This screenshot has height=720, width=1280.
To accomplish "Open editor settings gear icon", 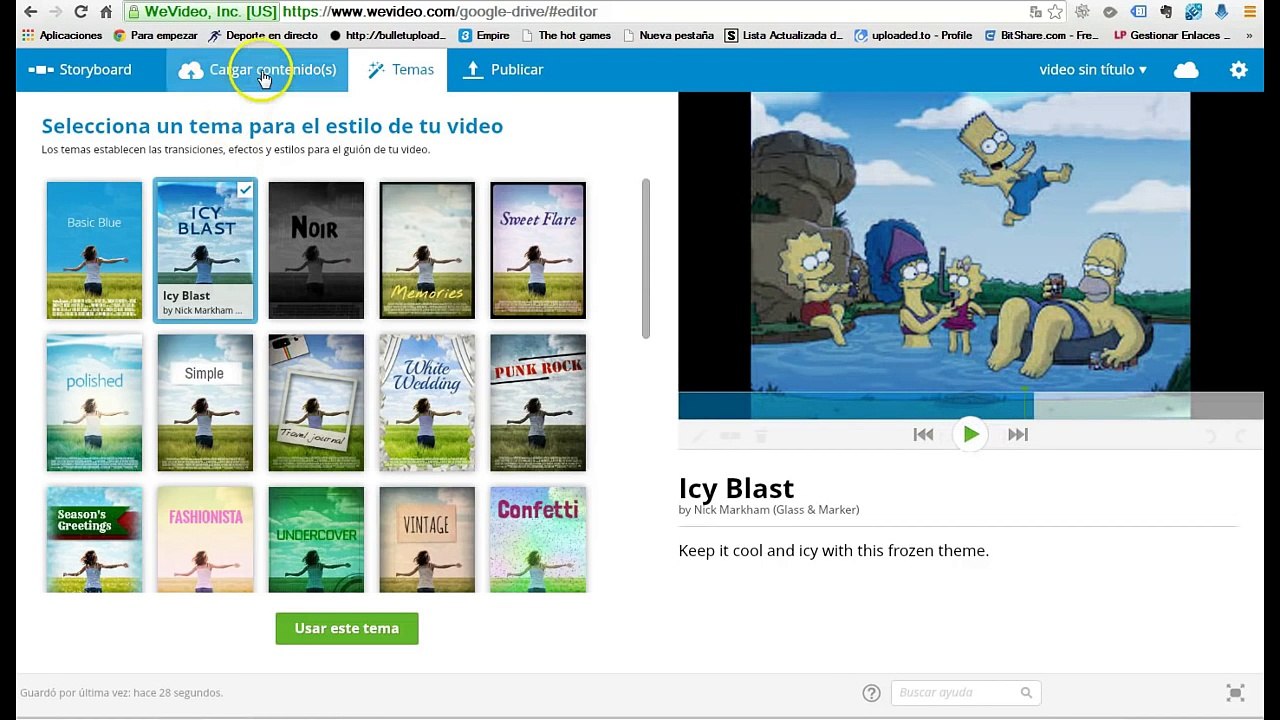I will pos(1239,70).
